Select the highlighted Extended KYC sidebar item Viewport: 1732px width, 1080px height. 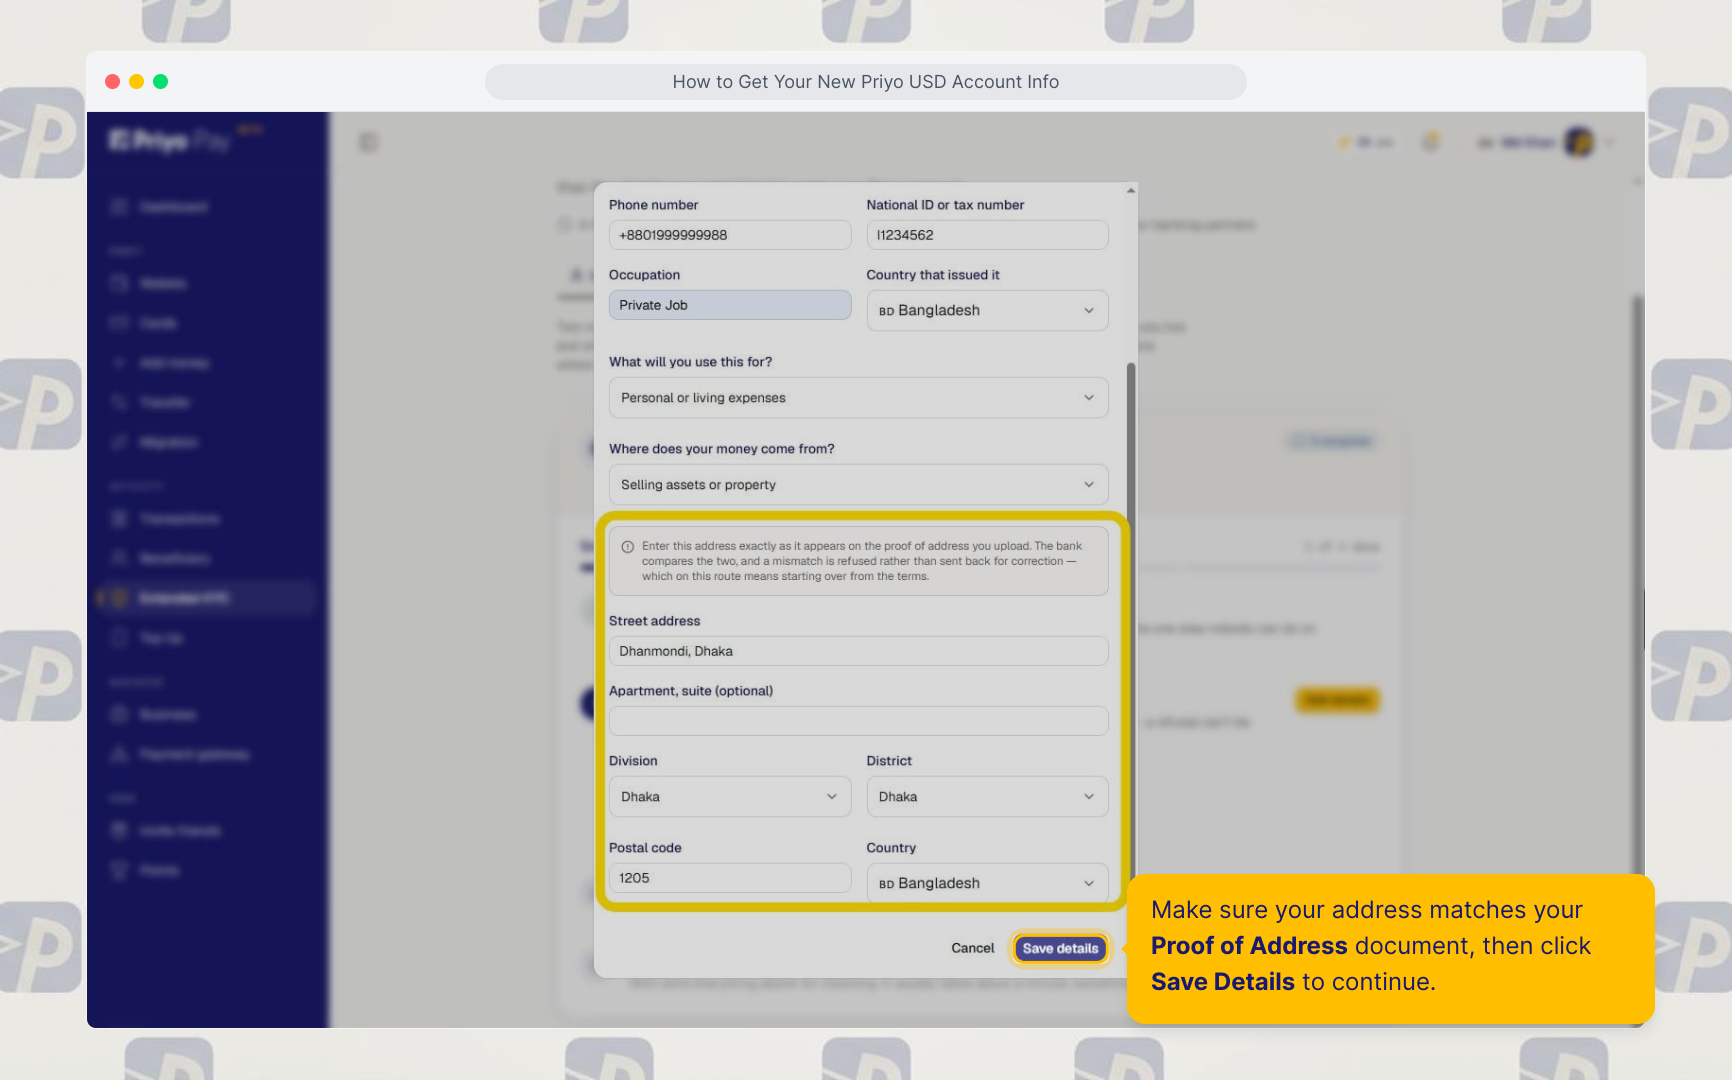(207, 598)
